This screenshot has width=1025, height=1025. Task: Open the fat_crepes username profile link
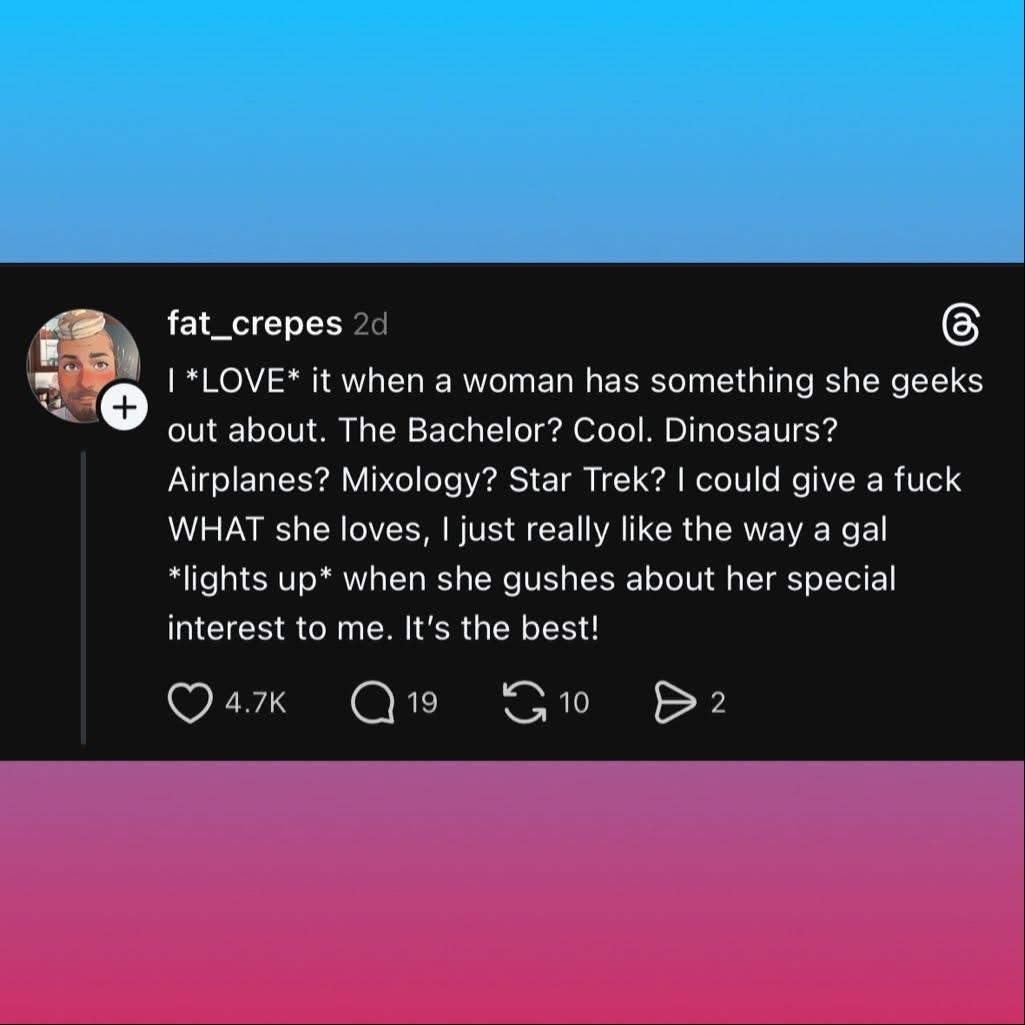(x=254, y=324)
